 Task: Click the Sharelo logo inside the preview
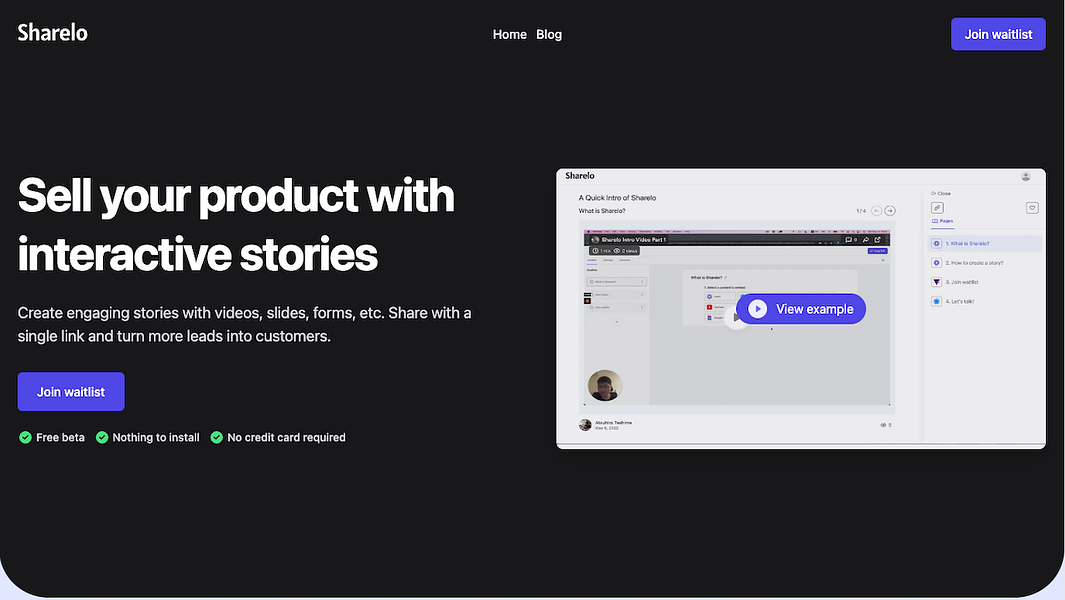point(580,176)
